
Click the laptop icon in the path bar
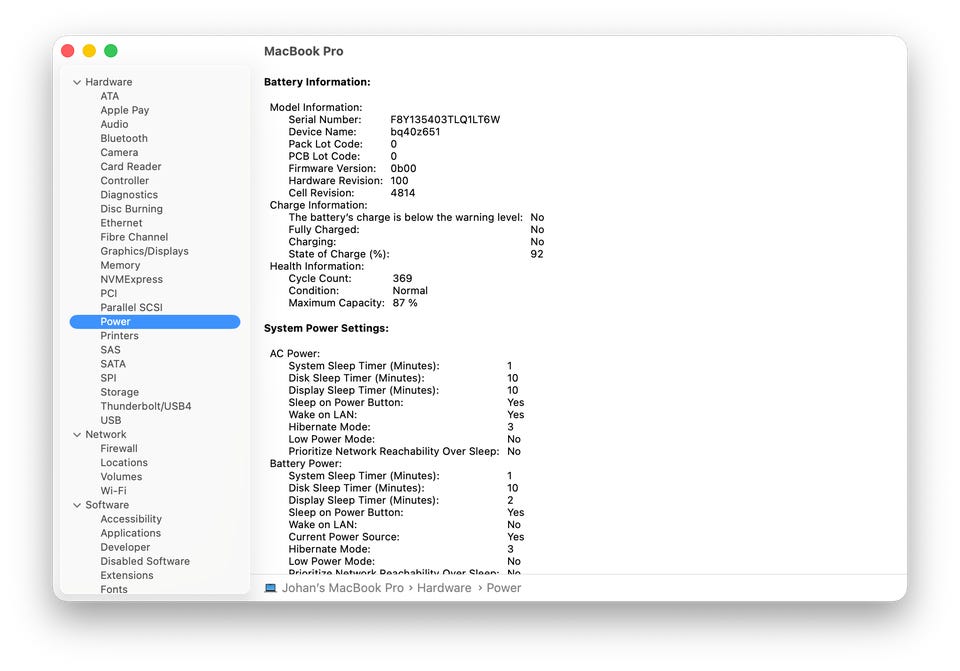(x=271, y=588)
